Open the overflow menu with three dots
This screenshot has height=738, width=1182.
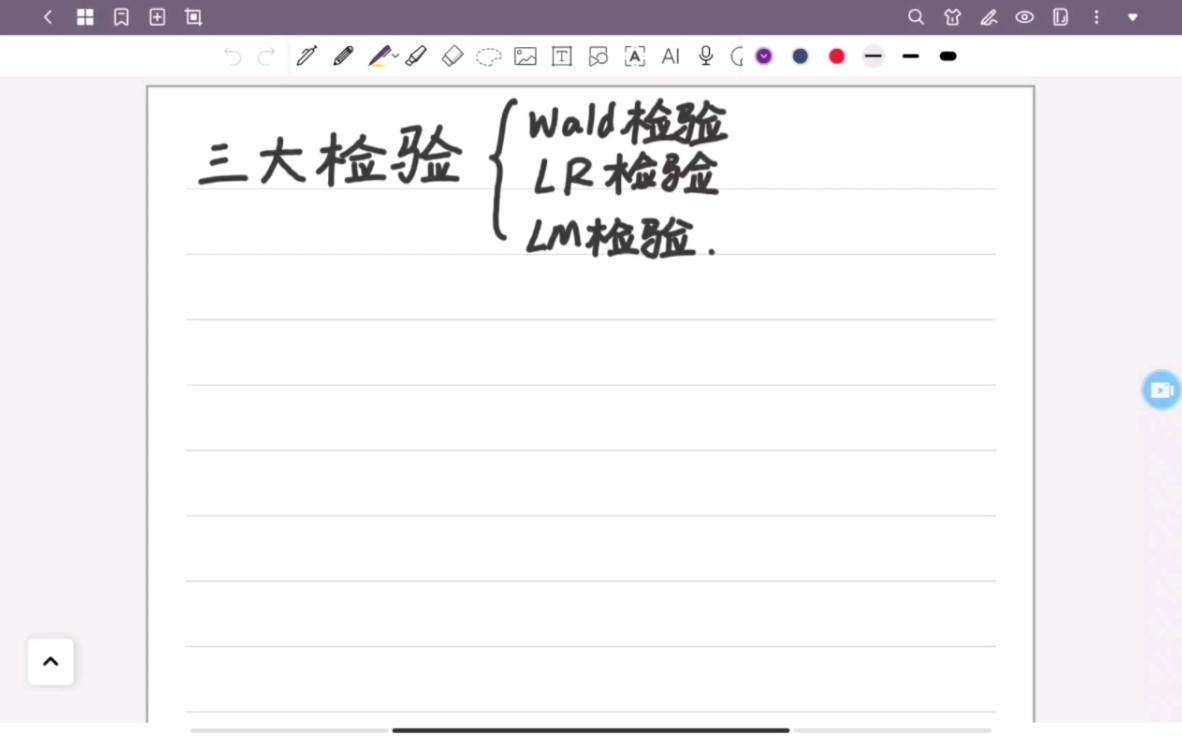click(x=1096, y=17)
